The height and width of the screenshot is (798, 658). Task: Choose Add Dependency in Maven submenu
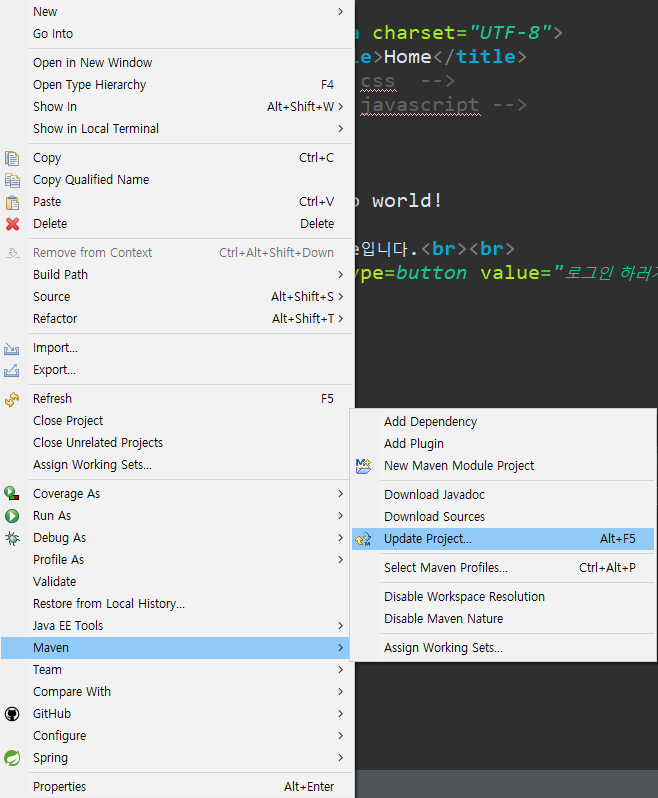(x=431, y=422)
